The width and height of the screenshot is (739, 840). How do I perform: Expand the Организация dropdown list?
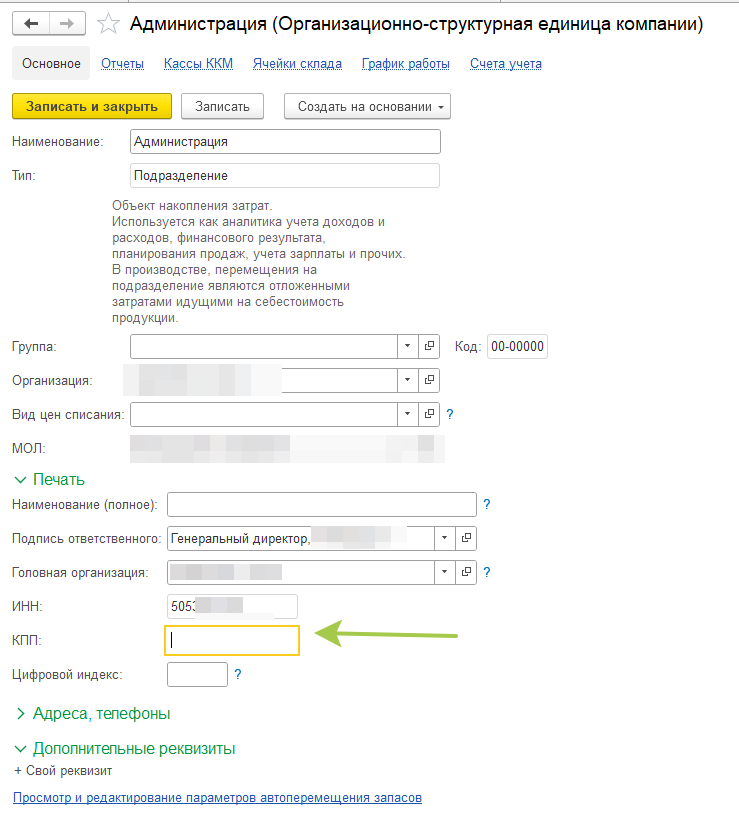pos(408,380)
